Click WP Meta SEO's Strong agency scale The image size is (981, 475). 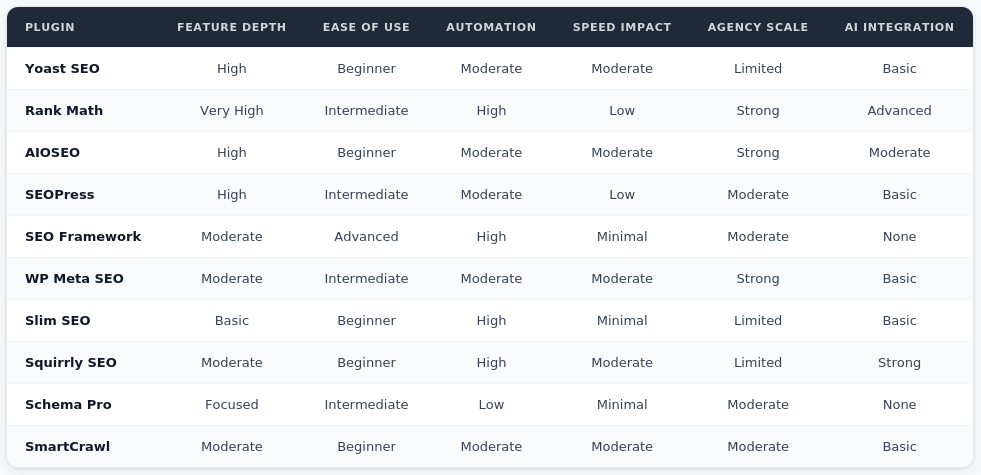pyautogui.click(x=758, y=278)
